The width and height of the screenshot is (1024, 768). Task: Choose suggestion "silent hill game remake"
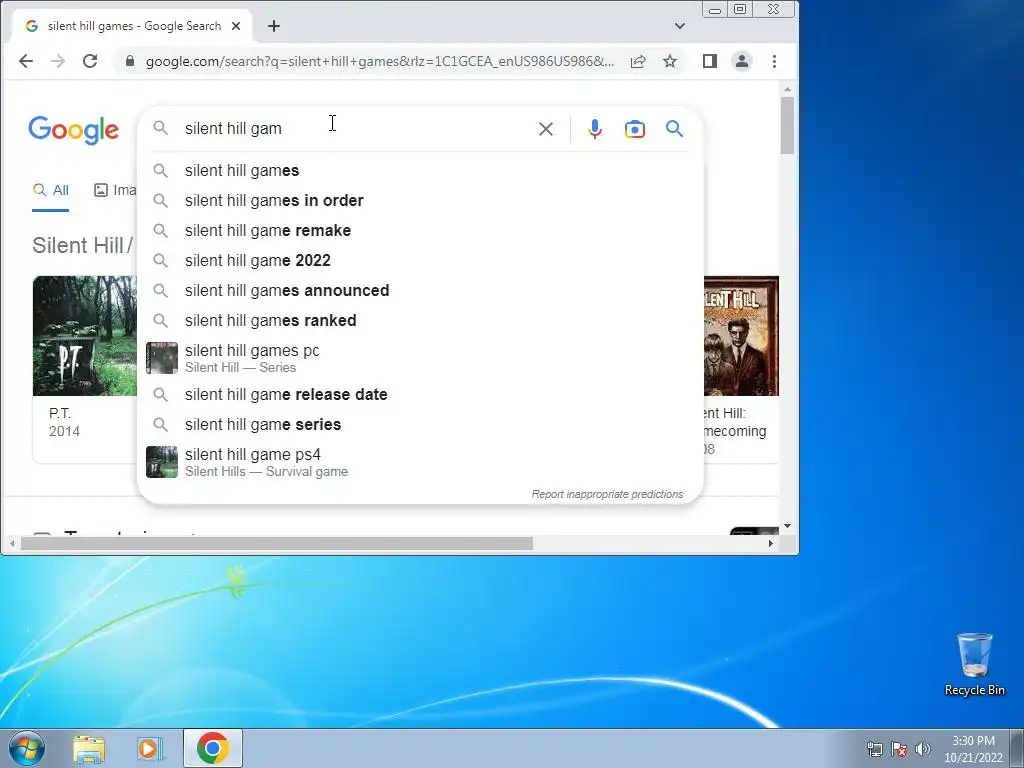pos(421,231)
